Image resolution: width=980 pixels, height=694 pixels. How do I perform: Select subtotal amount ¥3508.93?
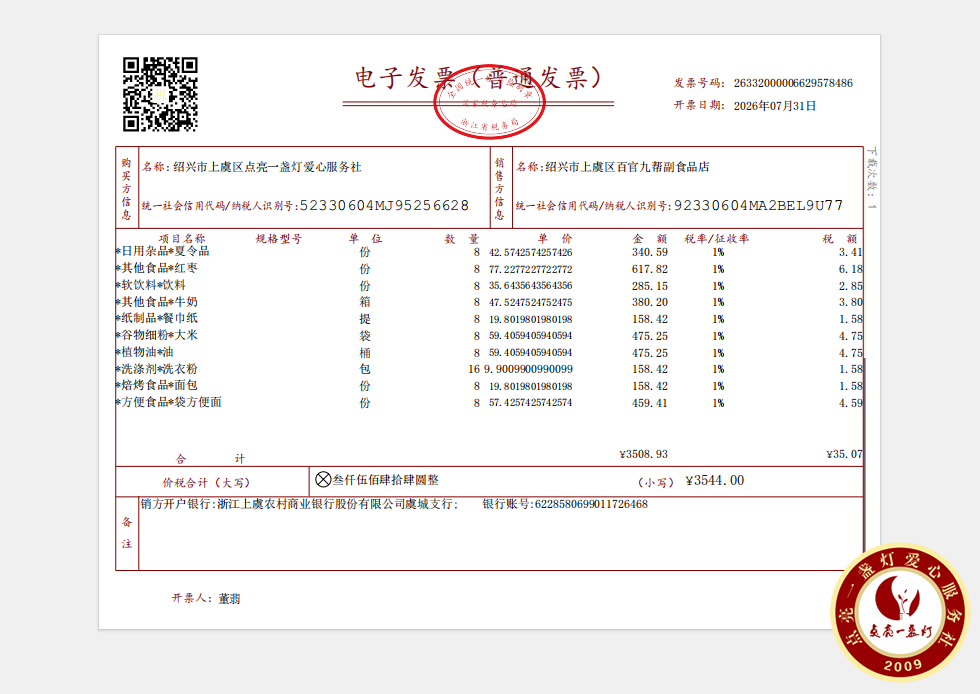[644, 454]
